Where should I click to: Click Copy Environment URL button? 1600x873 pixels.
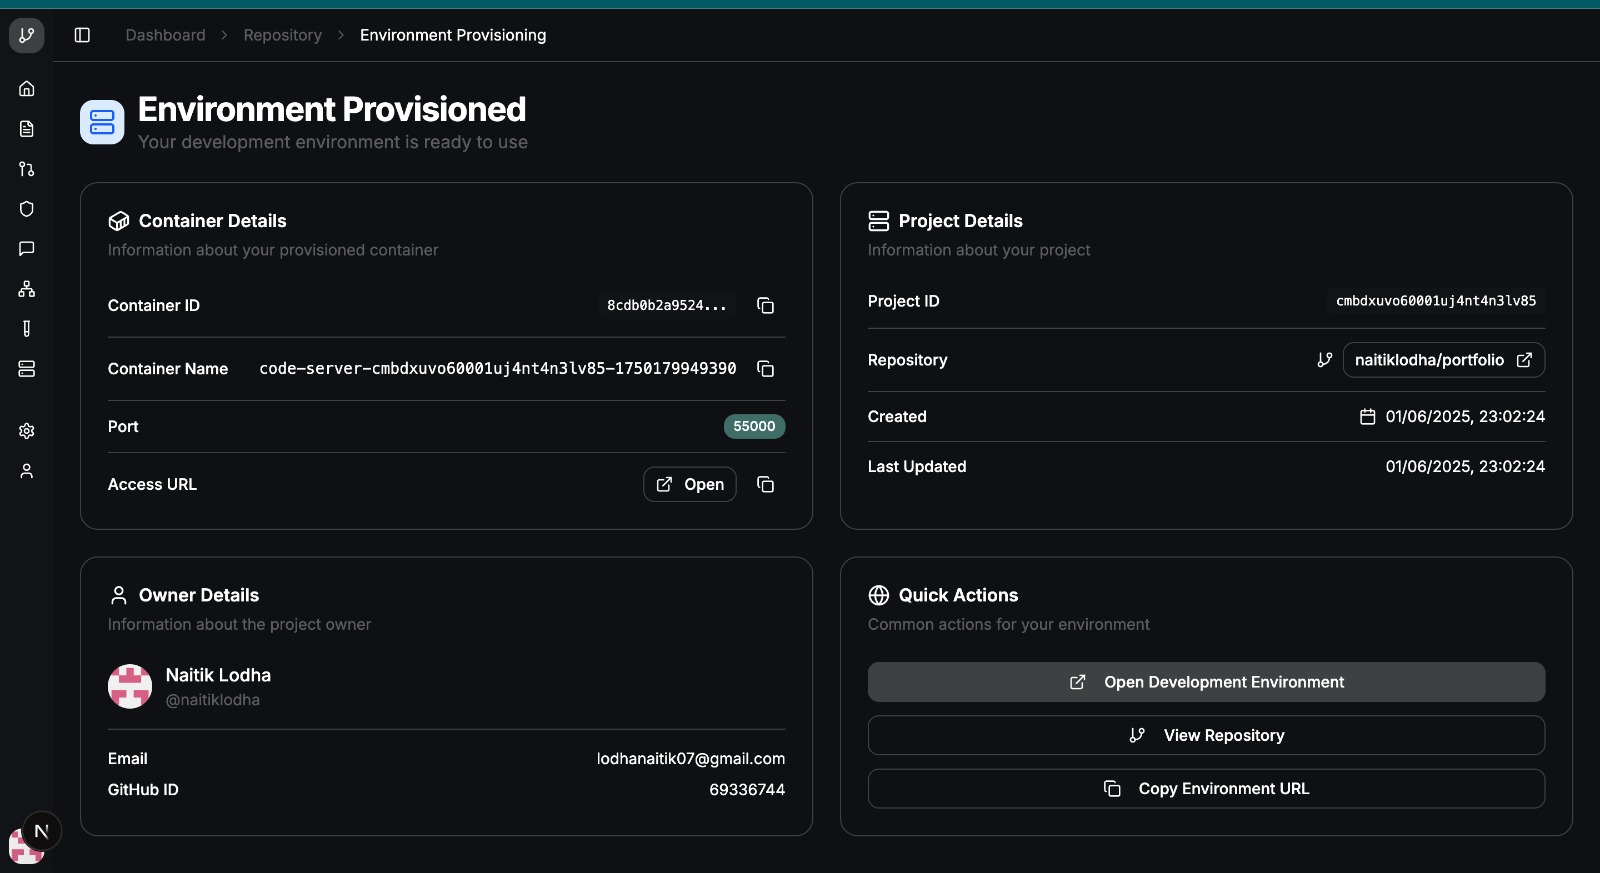tap(1206, 789)
